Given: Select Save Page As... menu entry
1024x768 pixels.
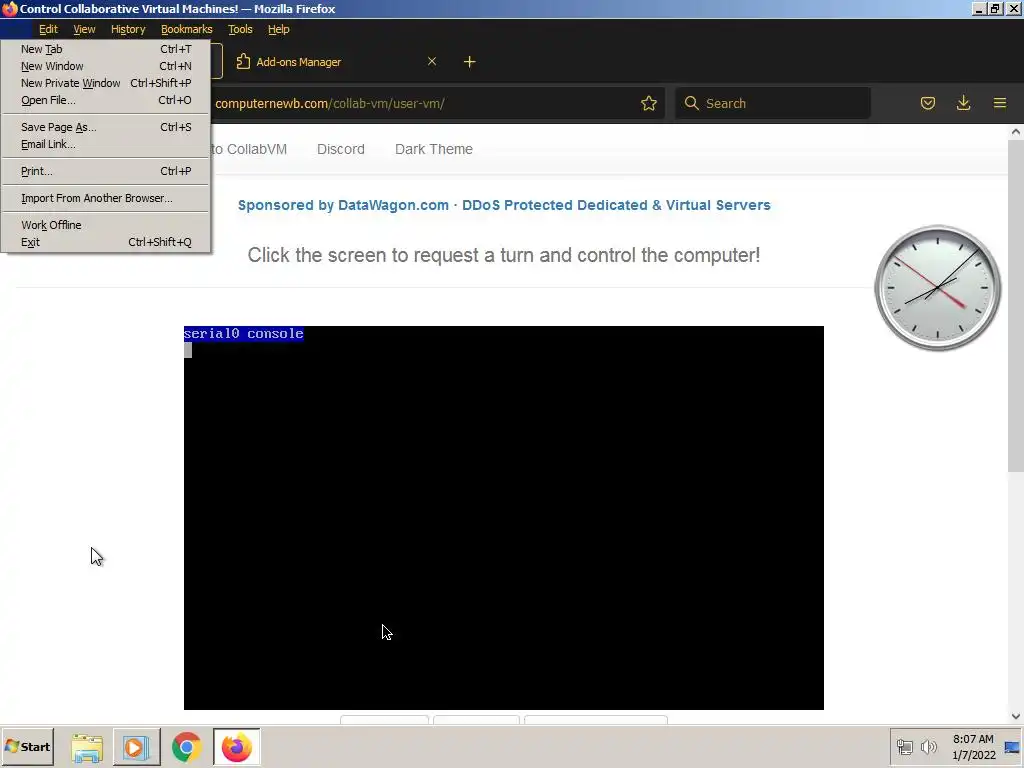Looking at the screenshot, I should click(x=106, y=127).
